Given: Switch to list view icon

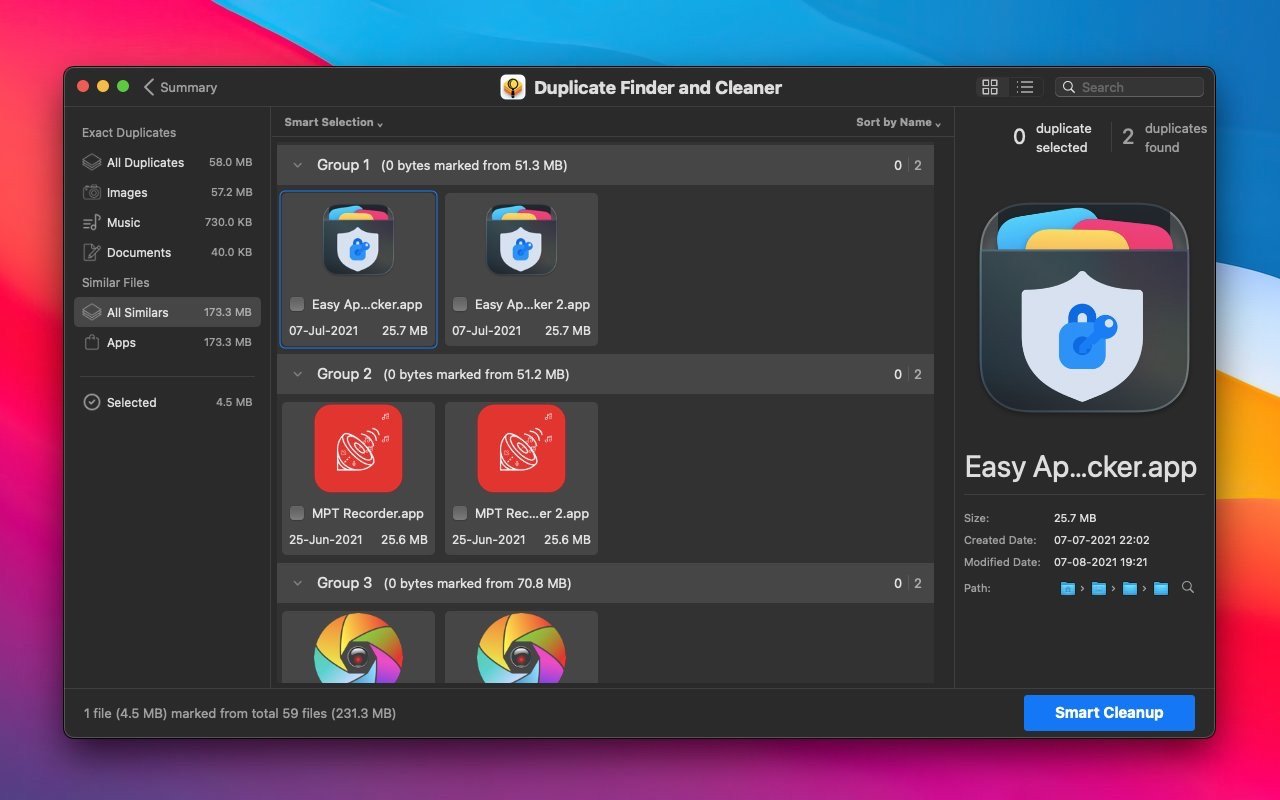Looking at the screenshot, I should point(1024,87).
